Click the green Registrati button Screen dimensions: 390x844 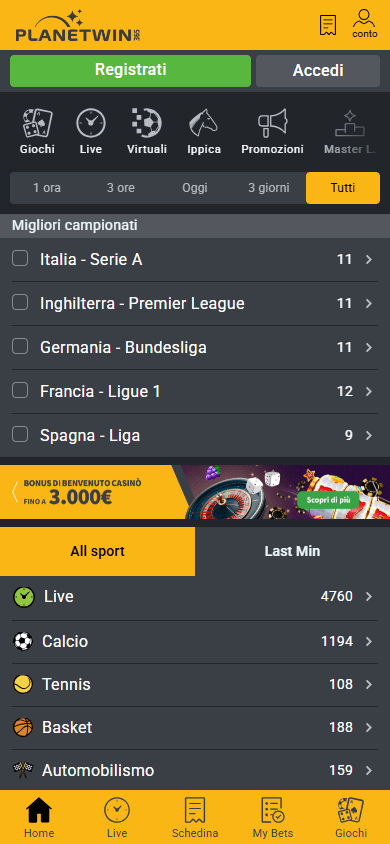[130, 71]
